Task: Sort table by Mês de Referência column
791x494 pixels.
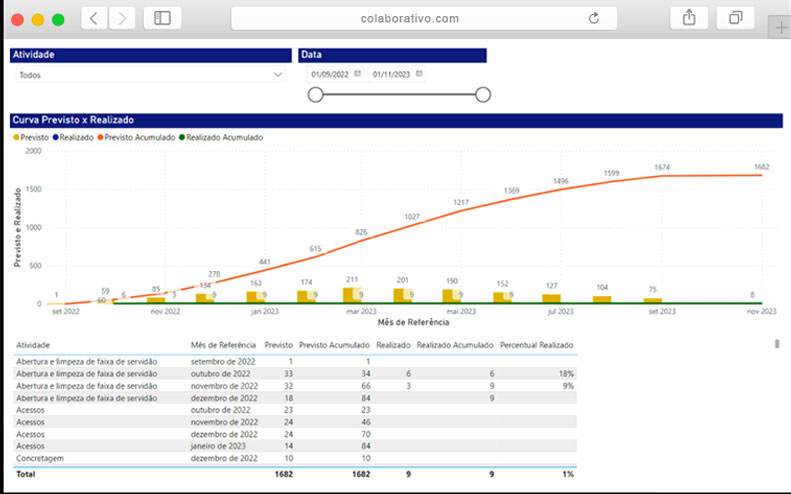Action: click(x=223, y=345)
